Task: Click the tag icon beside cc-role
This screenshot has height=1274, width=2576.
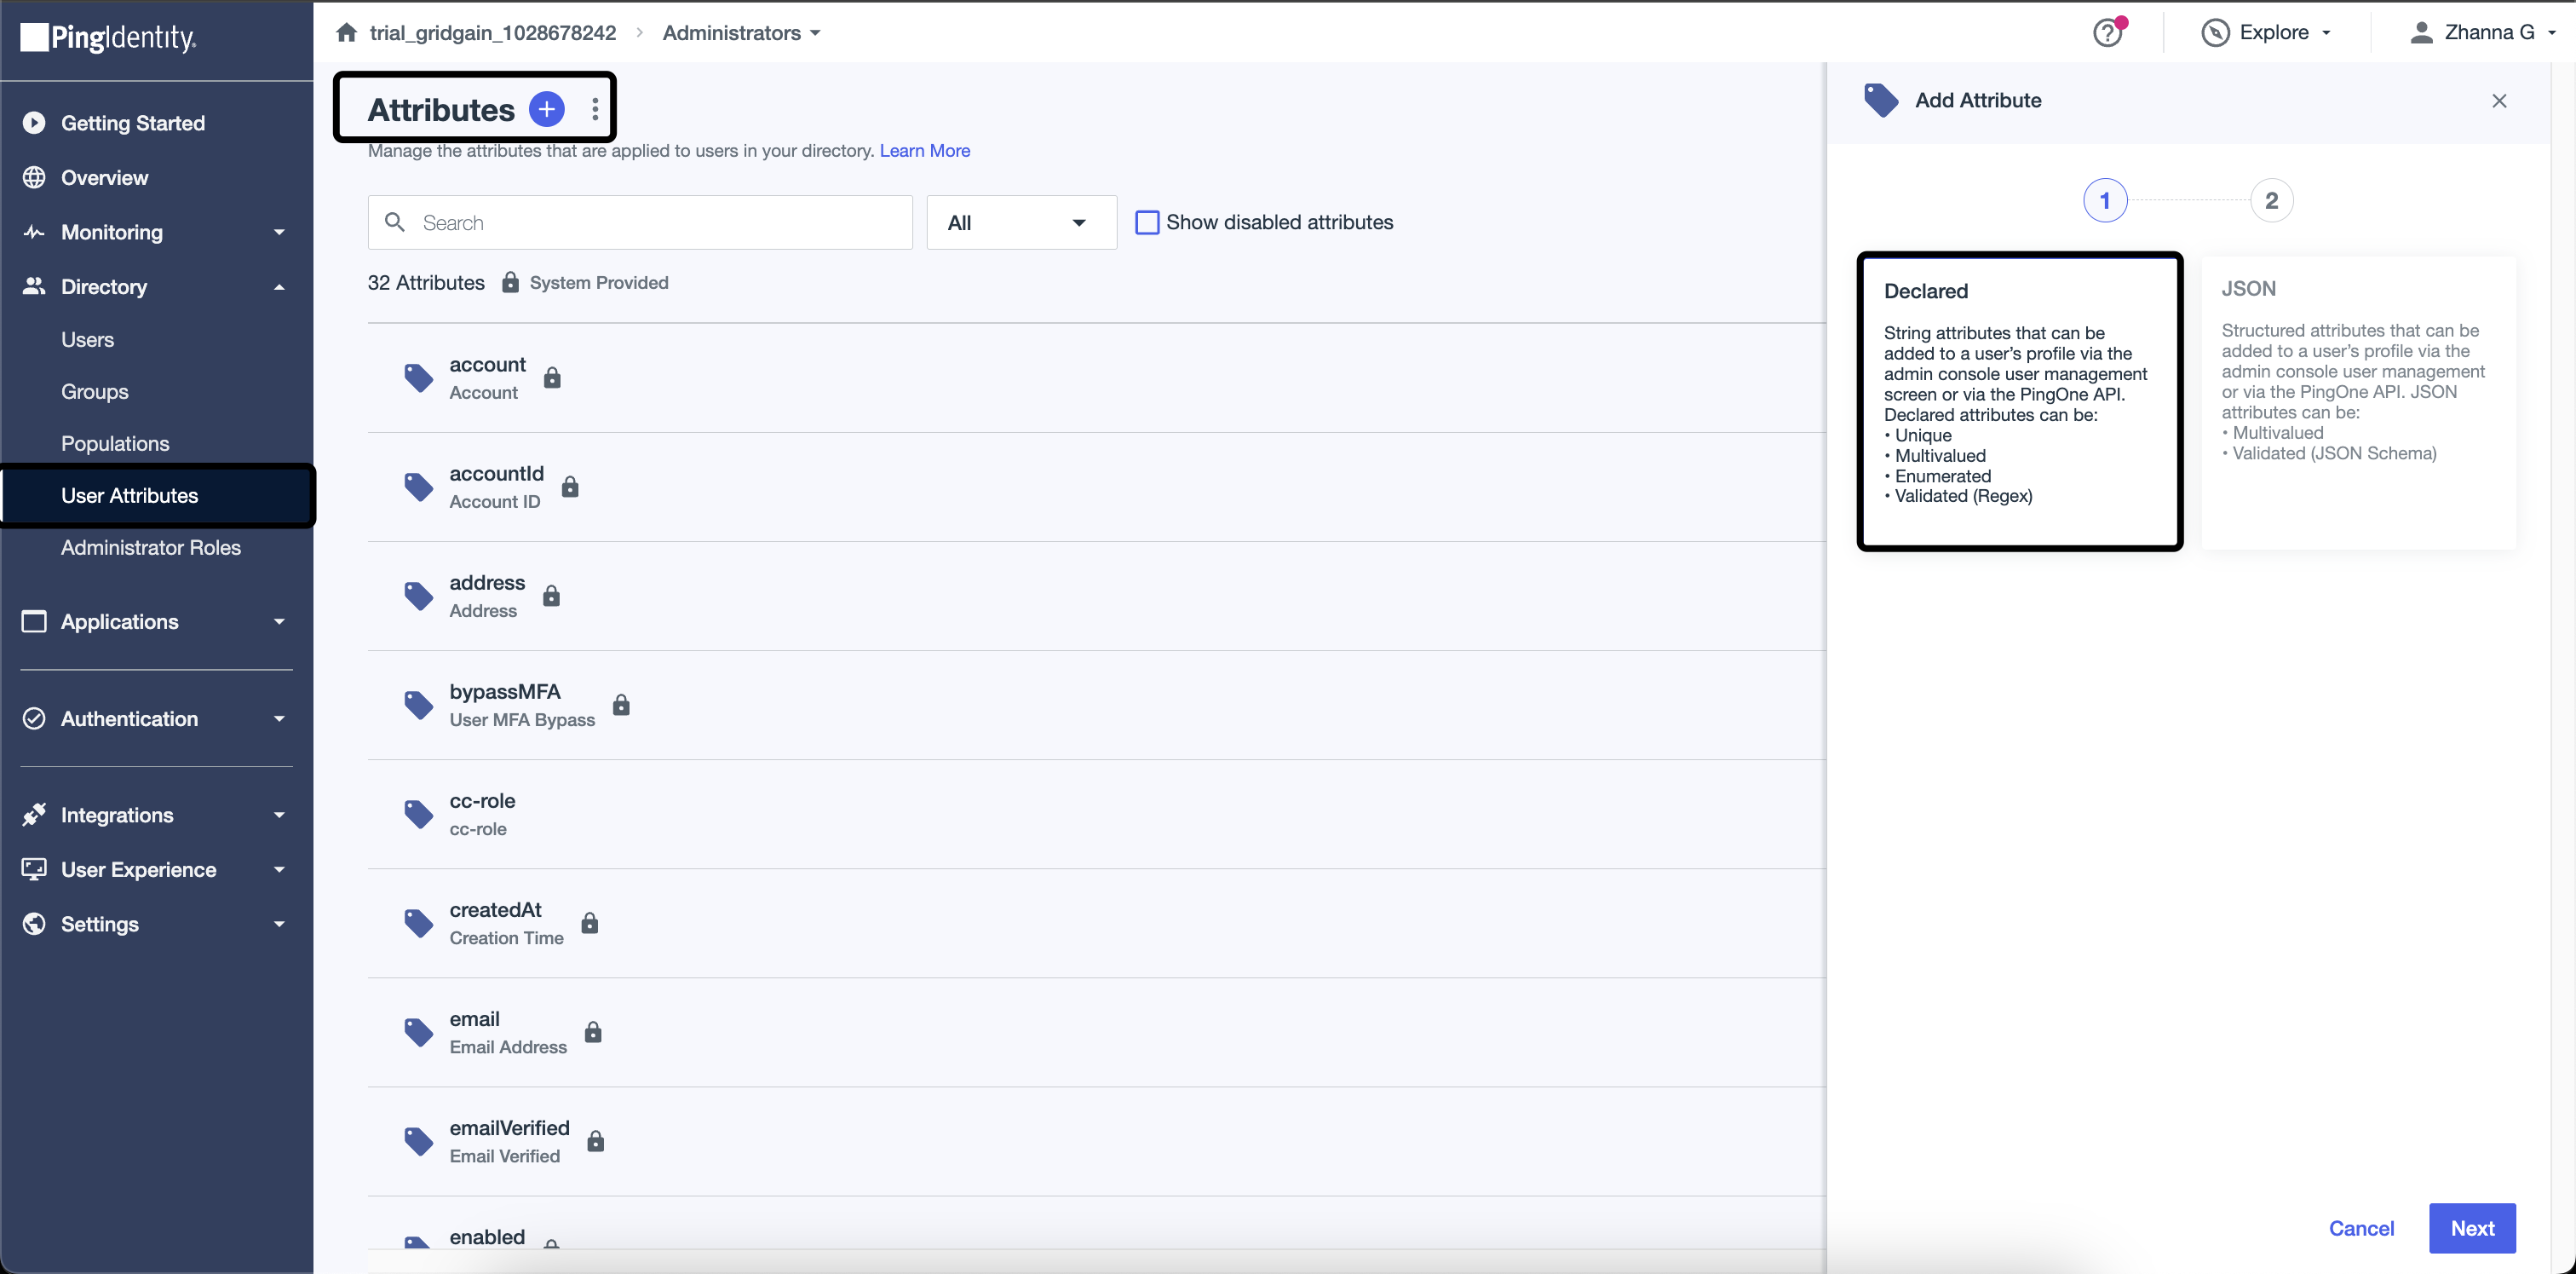Action: [x=418, y=814]
